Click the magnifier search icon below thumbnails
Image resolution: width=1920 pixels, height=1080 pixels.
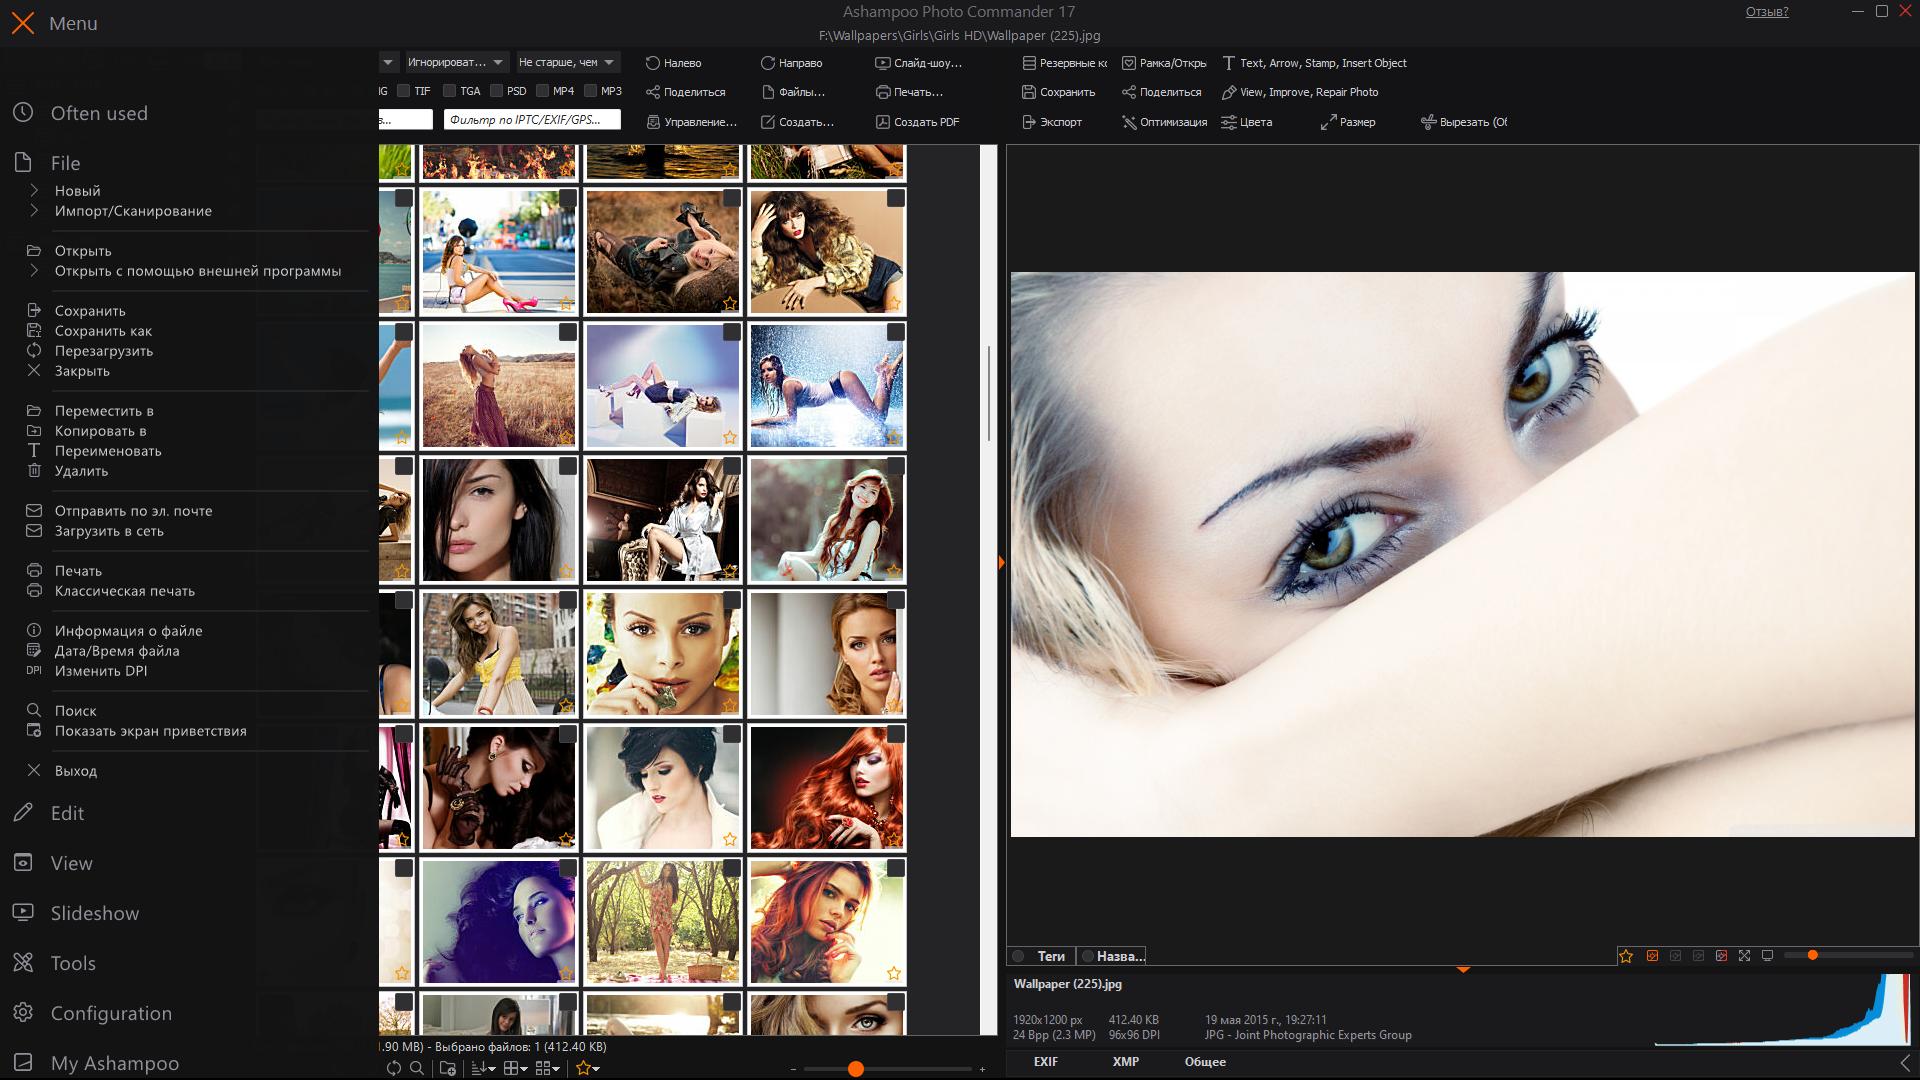tap(417, 1068)
